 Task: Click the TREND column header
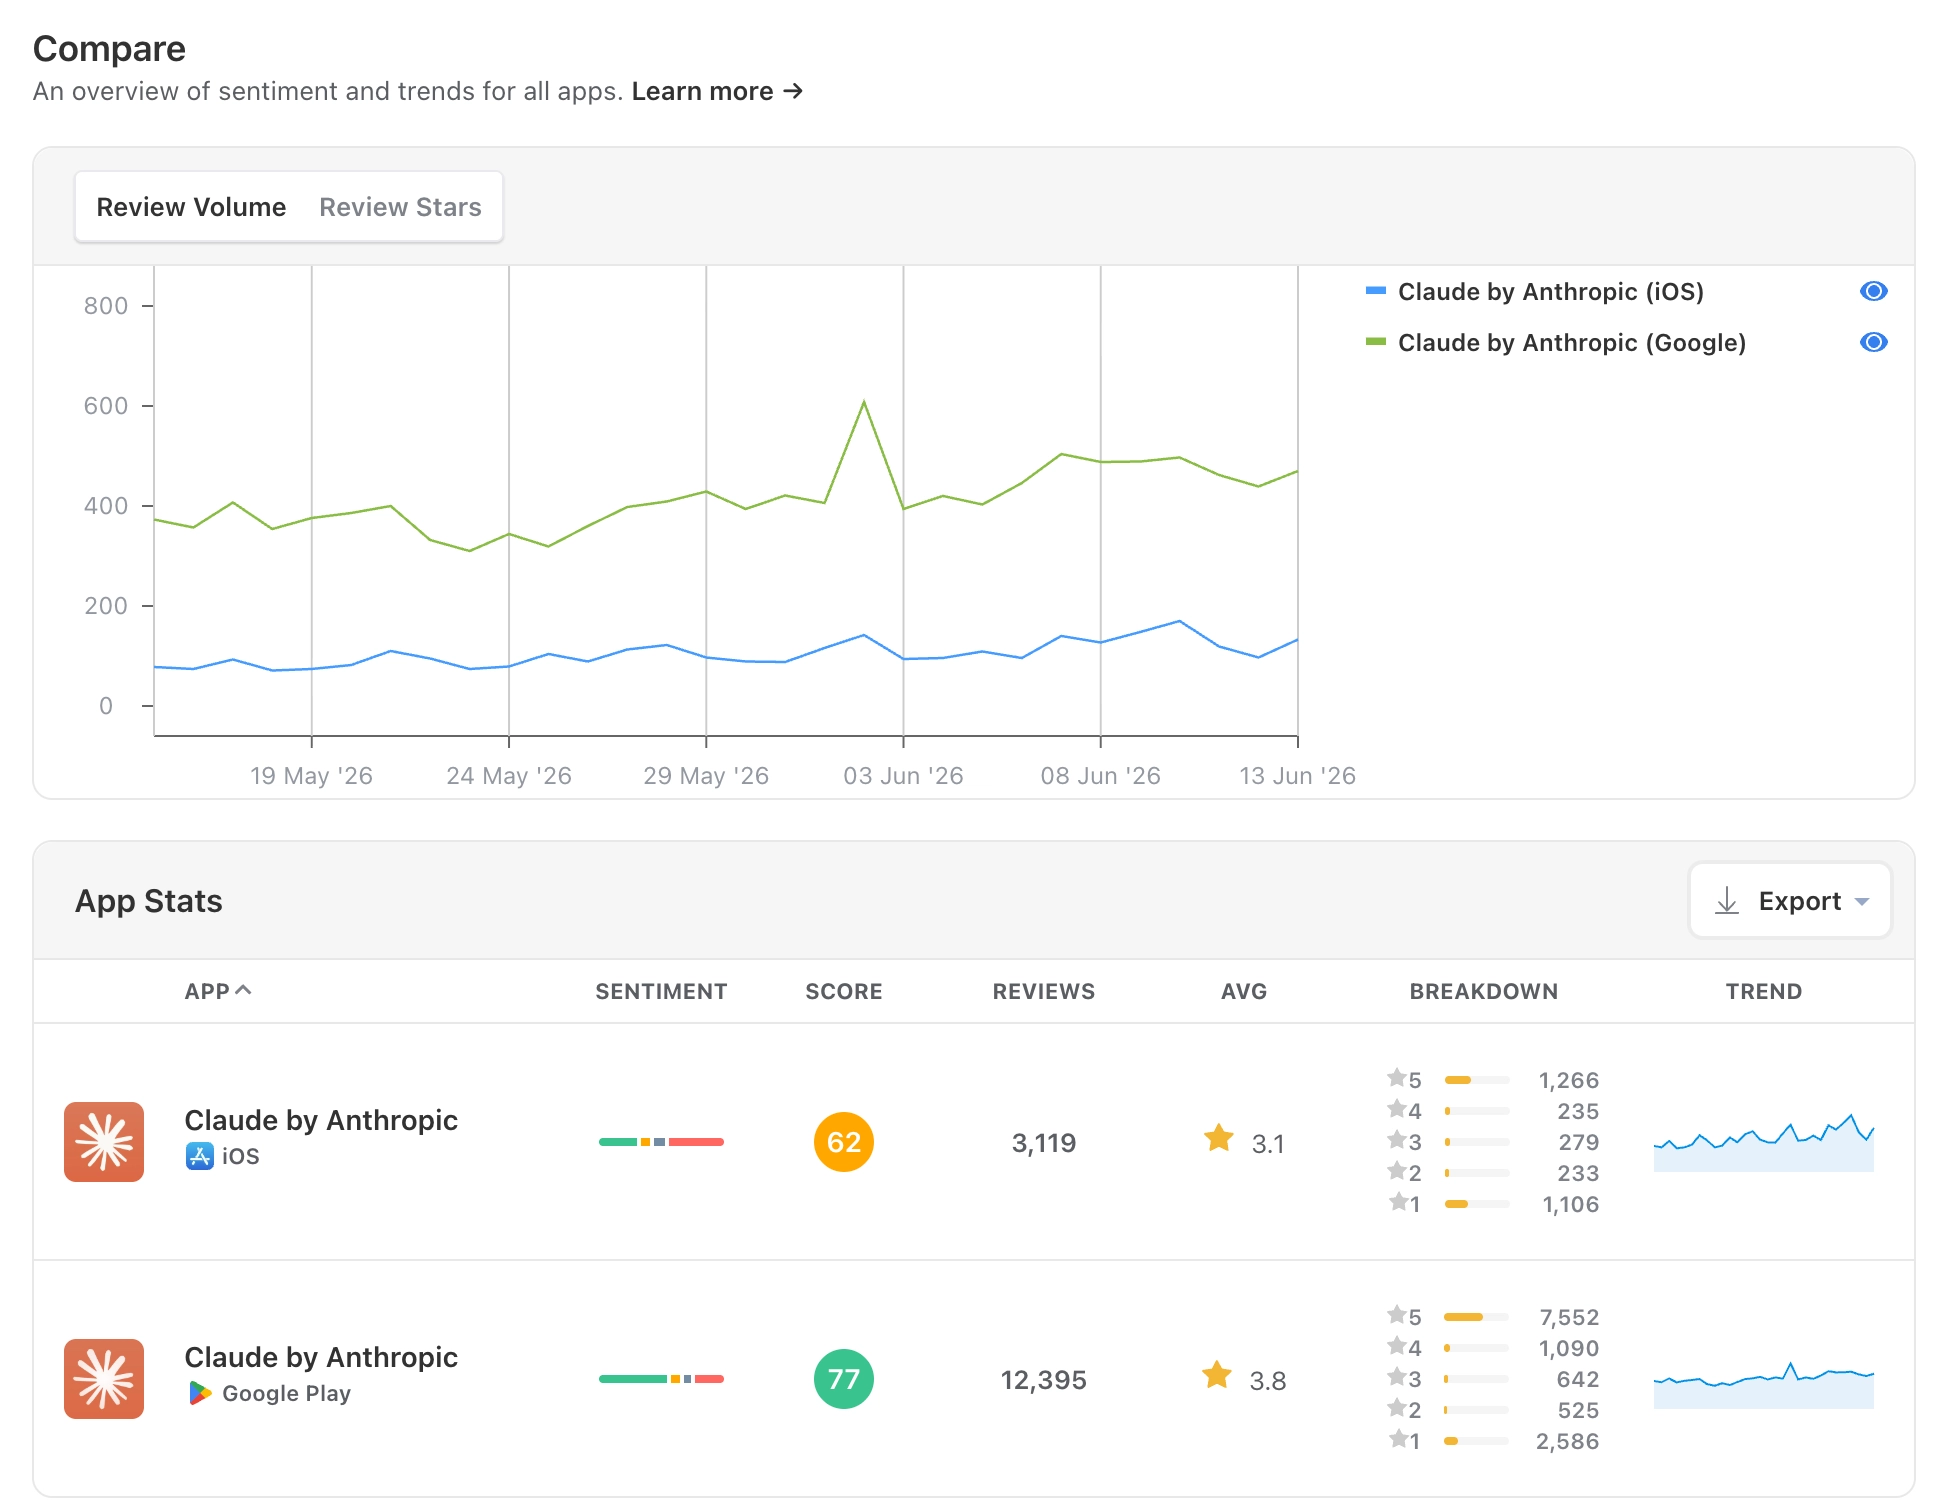(1764, 991)
